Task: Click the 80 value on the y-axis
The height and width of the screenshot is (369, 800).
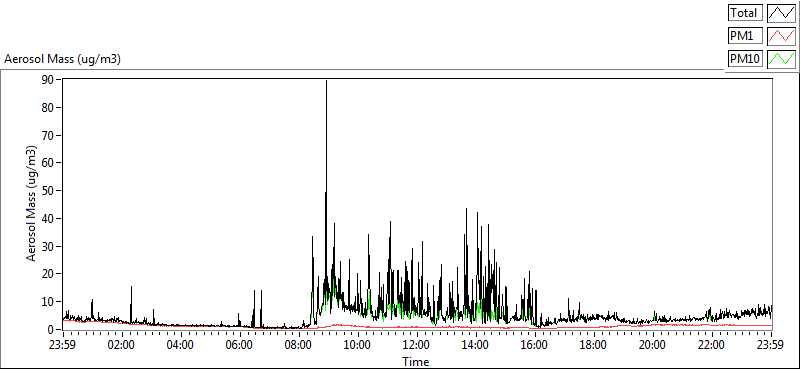Action: [x=48, y=107]
